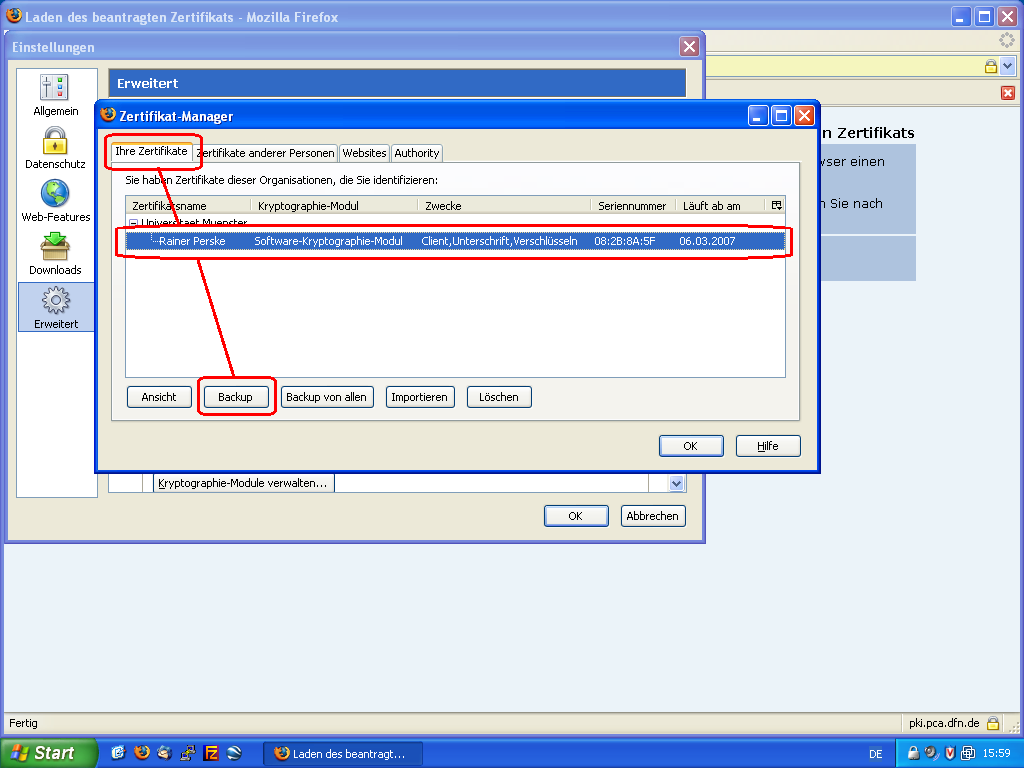This screenshot has height=768, width=1024.
Task: Click the Ansicht button
Action: [159, 397]
